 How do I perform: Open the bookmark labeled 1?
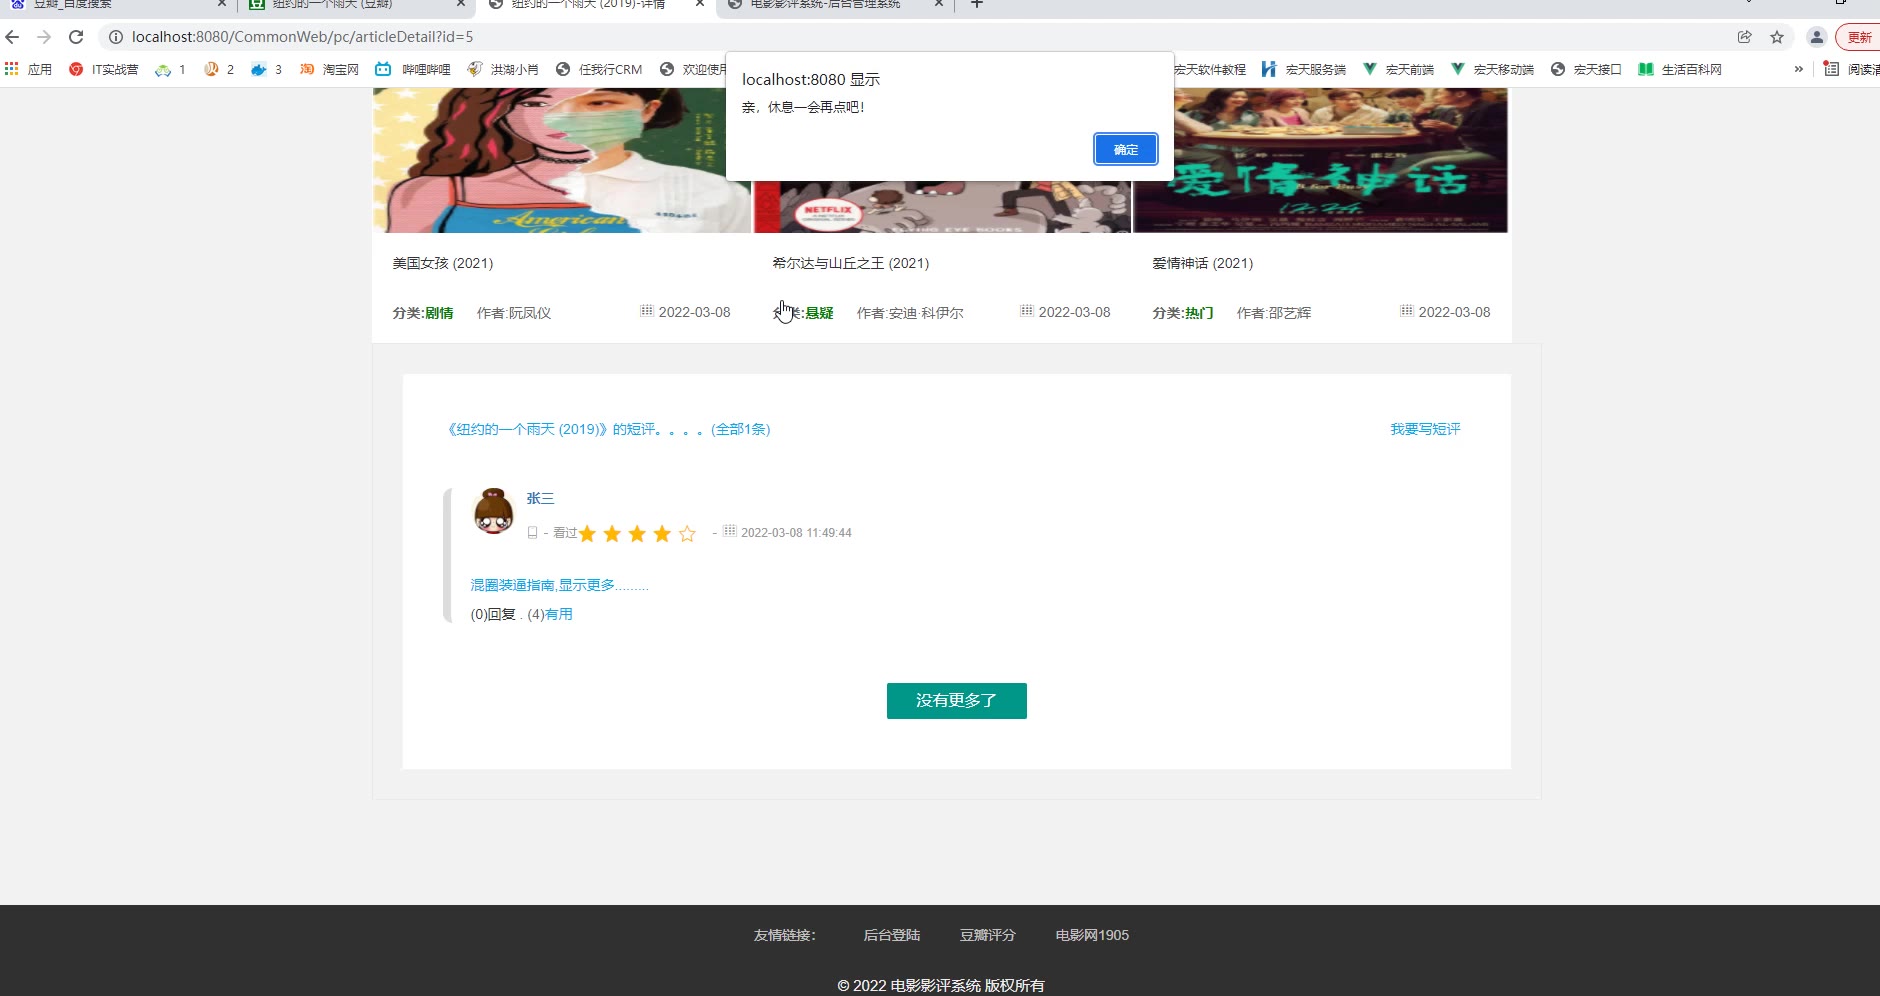tap(170, 69)
